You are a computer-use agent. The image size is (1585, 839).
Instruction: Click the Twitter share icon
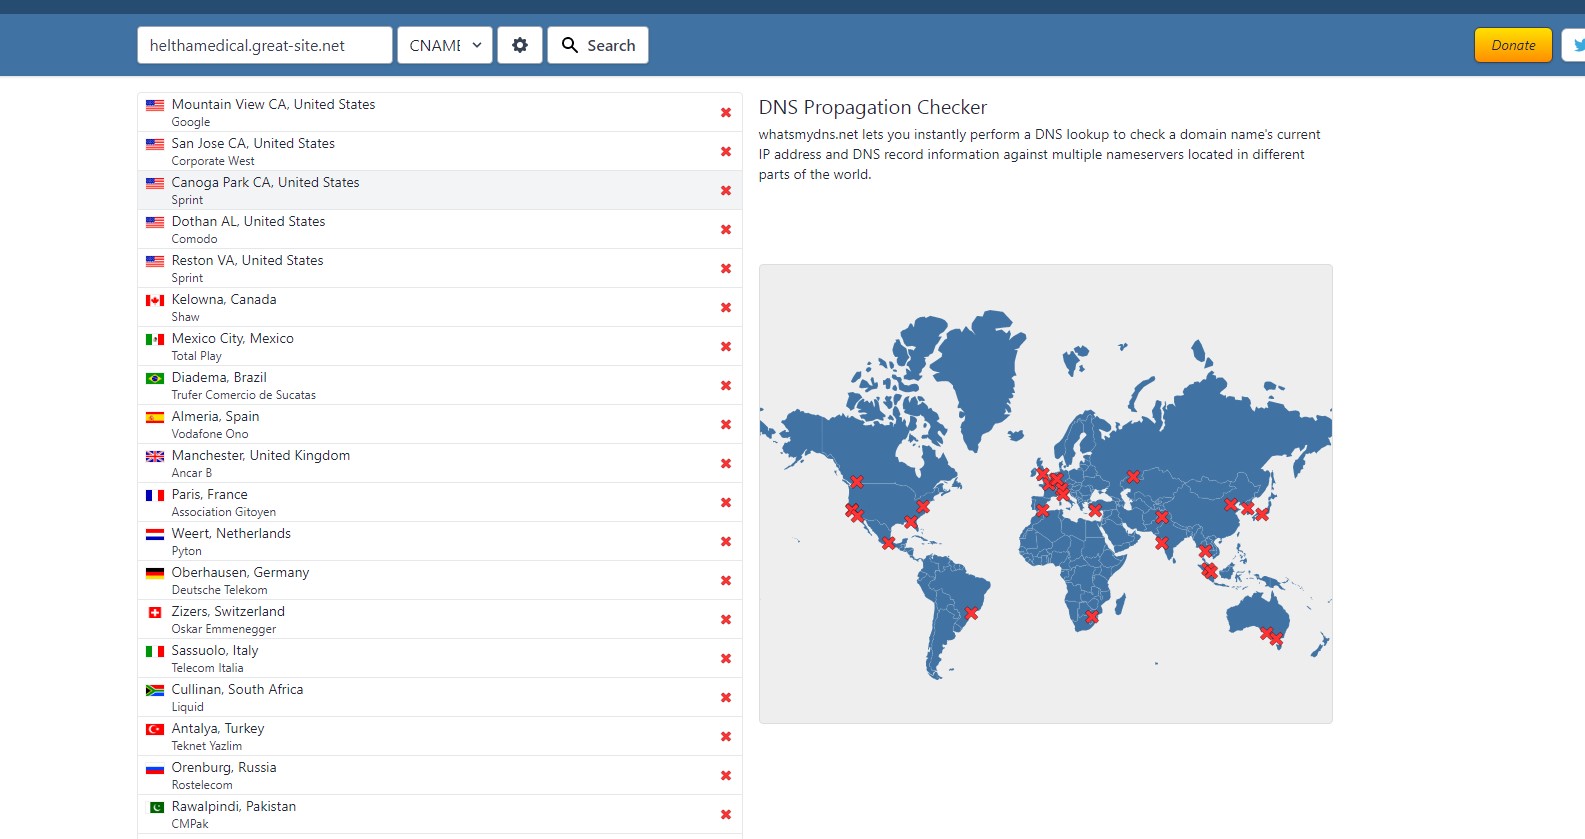[x=1576, y=45]
